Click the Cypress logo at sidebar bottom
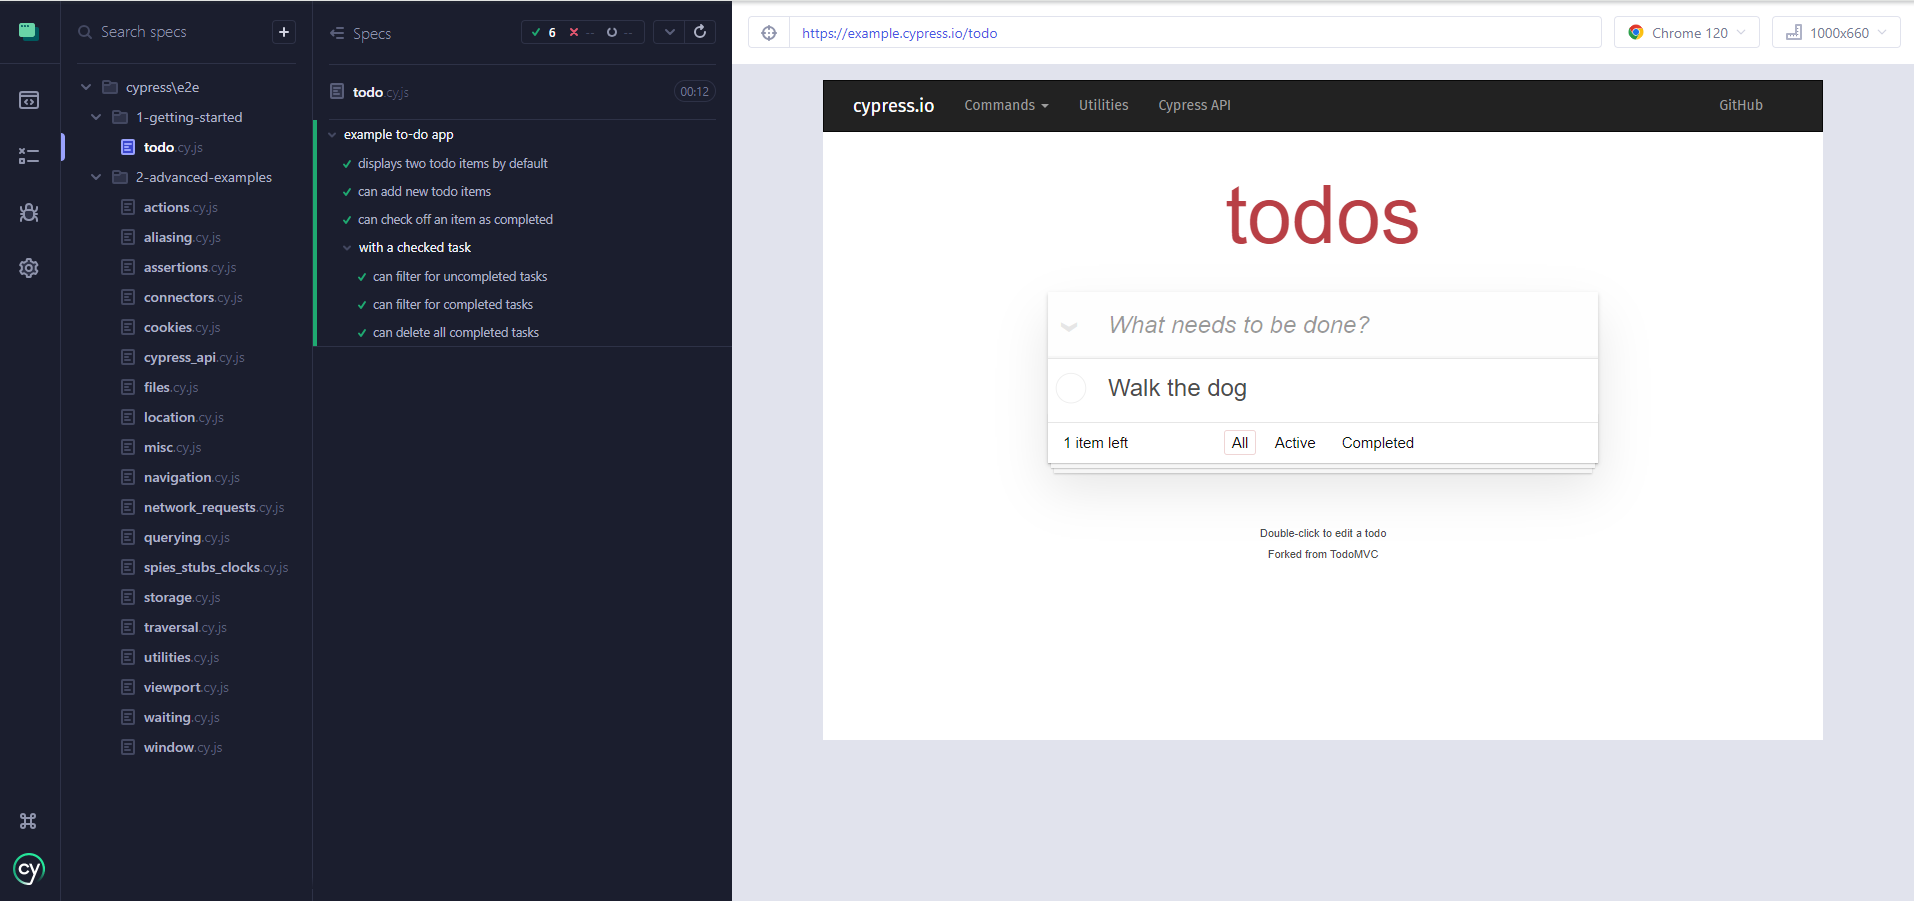Image resolution: width=1914 pixels, height=901 pixels. 29,869
